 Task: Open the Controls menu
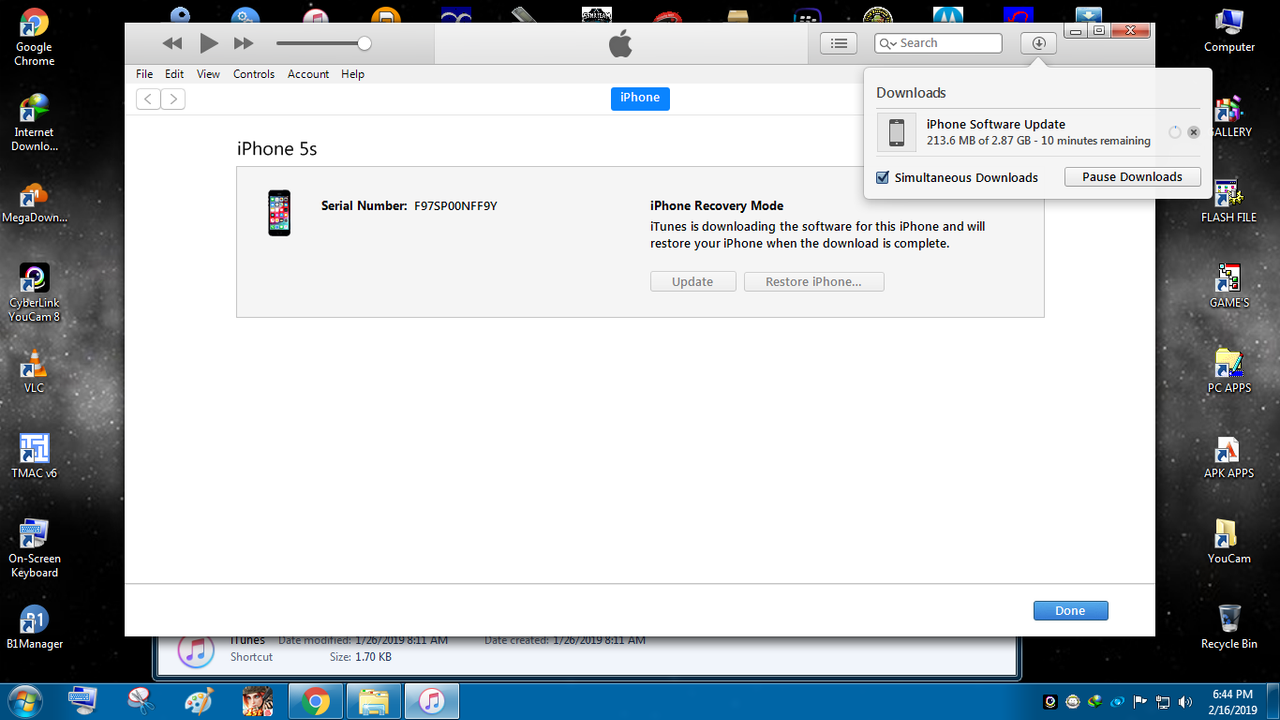click(254, 74)
